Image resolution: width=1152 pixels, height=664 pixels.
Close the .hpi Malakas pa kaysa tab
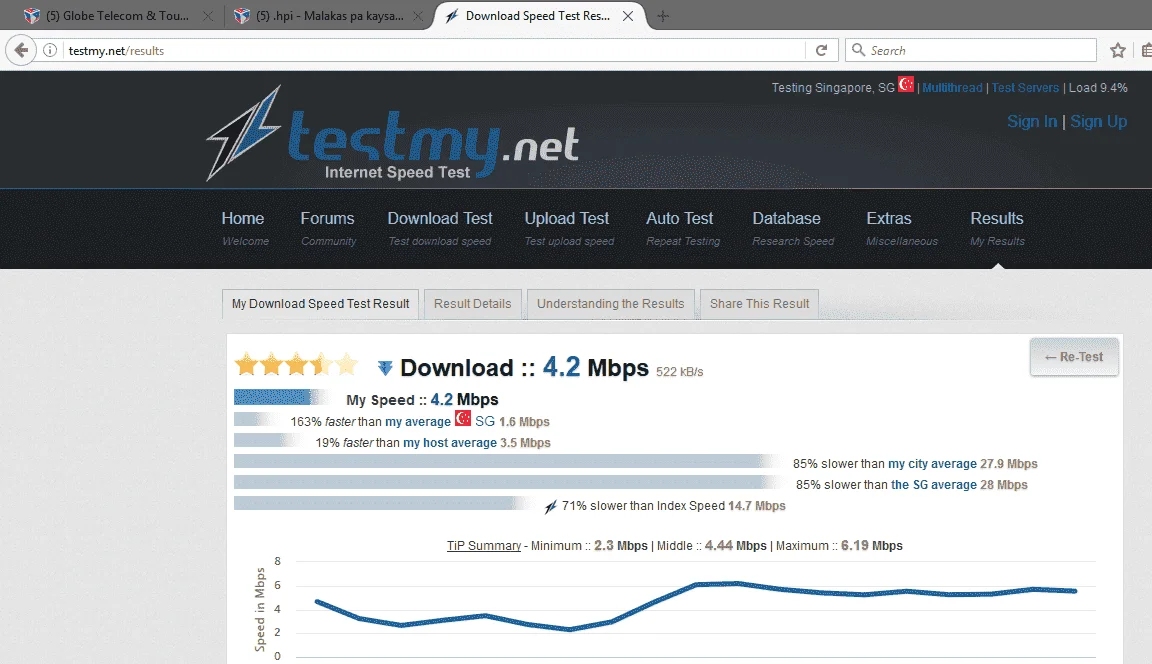click(x=418, y=15)
